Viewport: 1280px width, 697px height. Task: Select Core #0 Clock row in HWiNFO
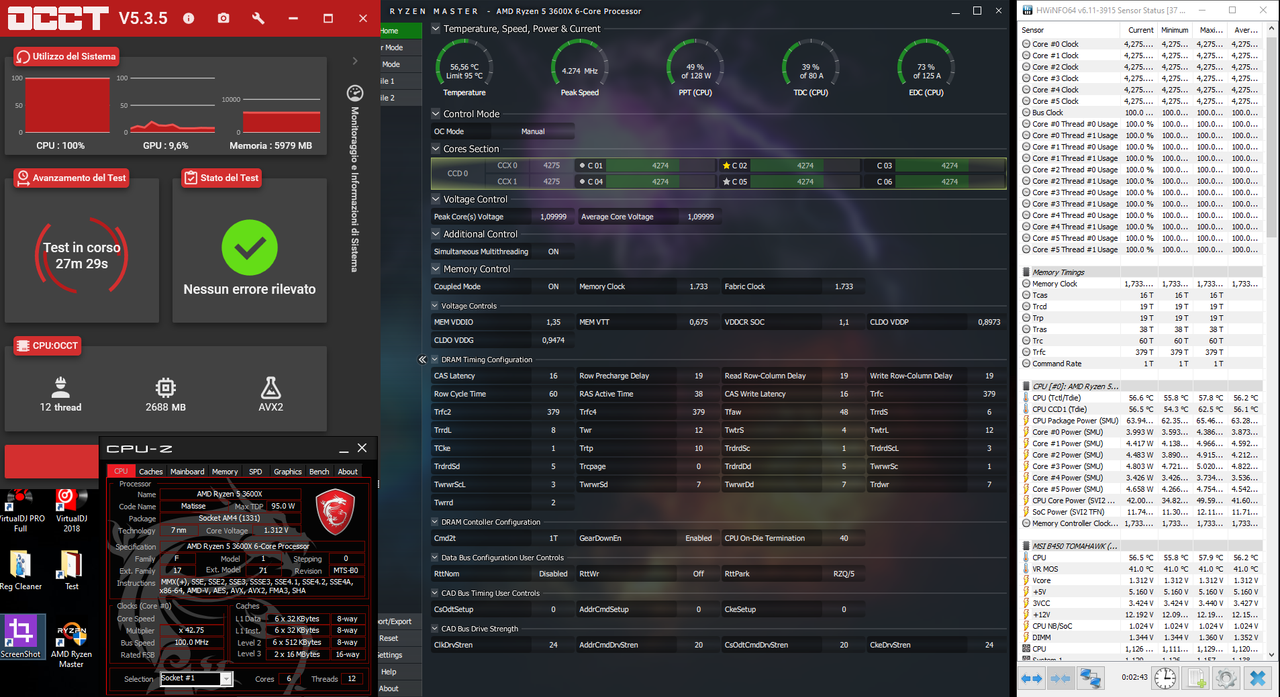[1142, 44]
